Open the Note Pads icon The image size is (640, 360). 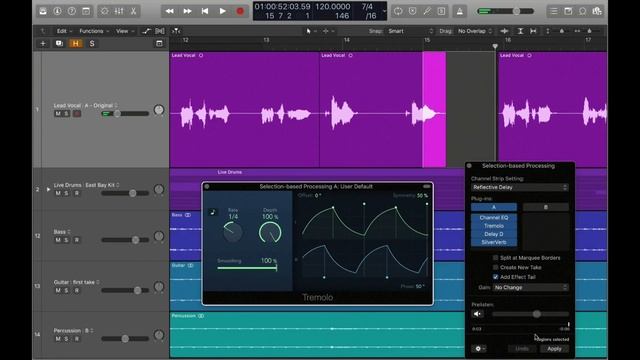click(568, 11)
